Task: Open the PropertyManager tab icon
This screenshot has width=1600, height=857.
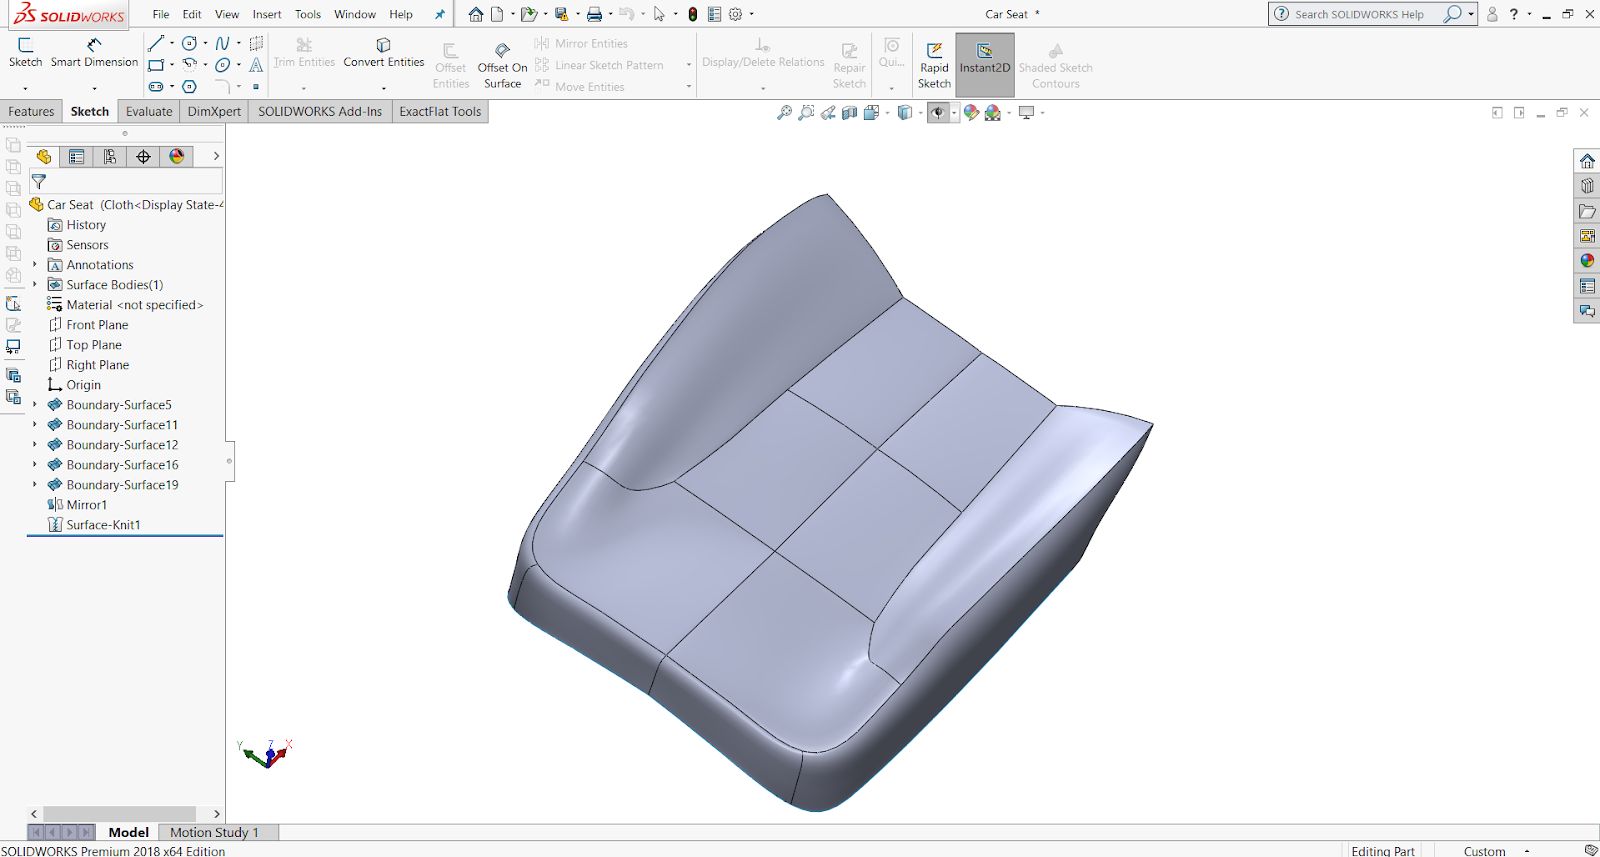Action: tap(77, 157)
